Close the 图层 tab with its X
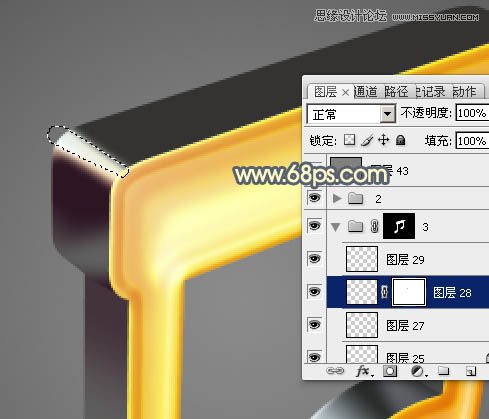The width and height of the screenshot is (489, 419). pos(346,92)
